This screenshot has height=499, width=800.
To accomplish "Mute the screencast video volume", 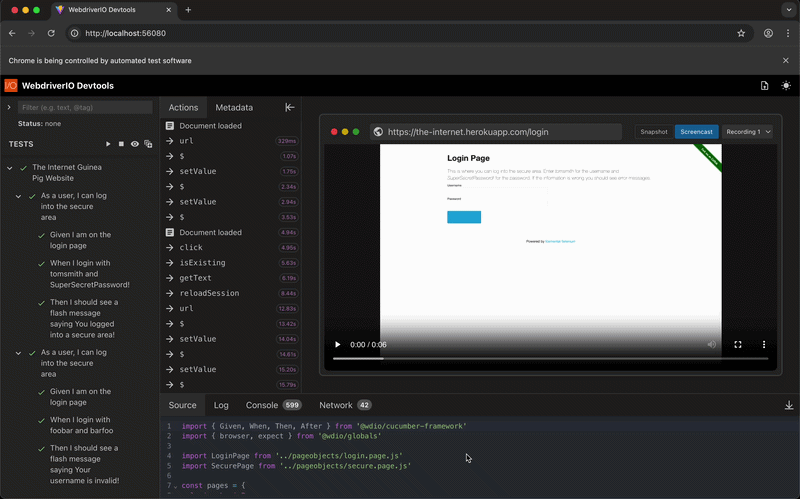I will click(x=712, y=344).
